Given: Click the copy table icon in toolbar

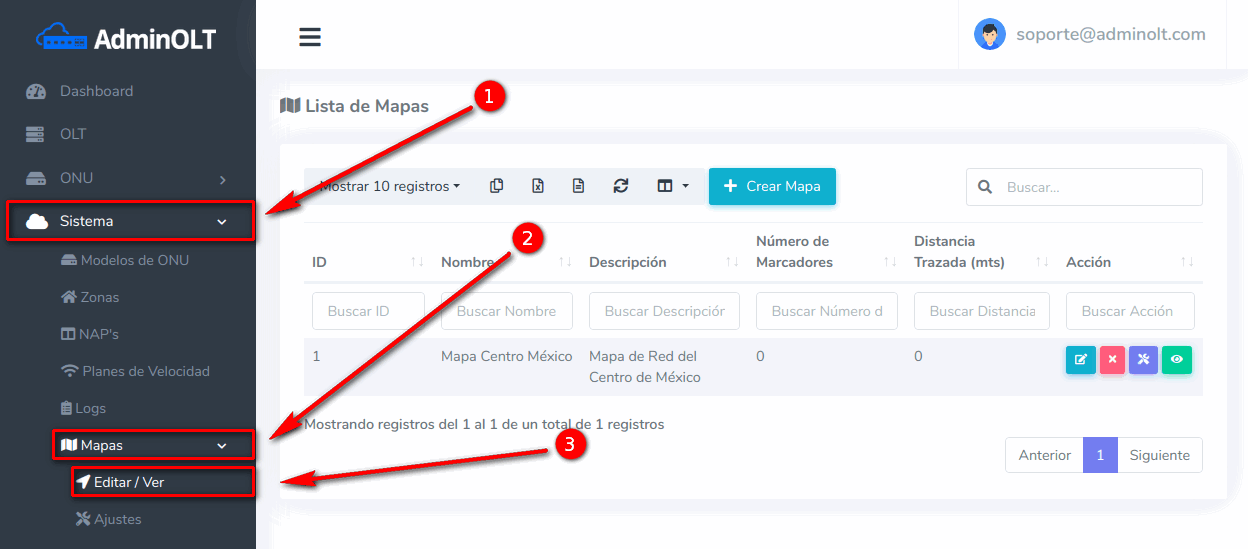Looking at the screenshot, I should [x=496, y=186].
